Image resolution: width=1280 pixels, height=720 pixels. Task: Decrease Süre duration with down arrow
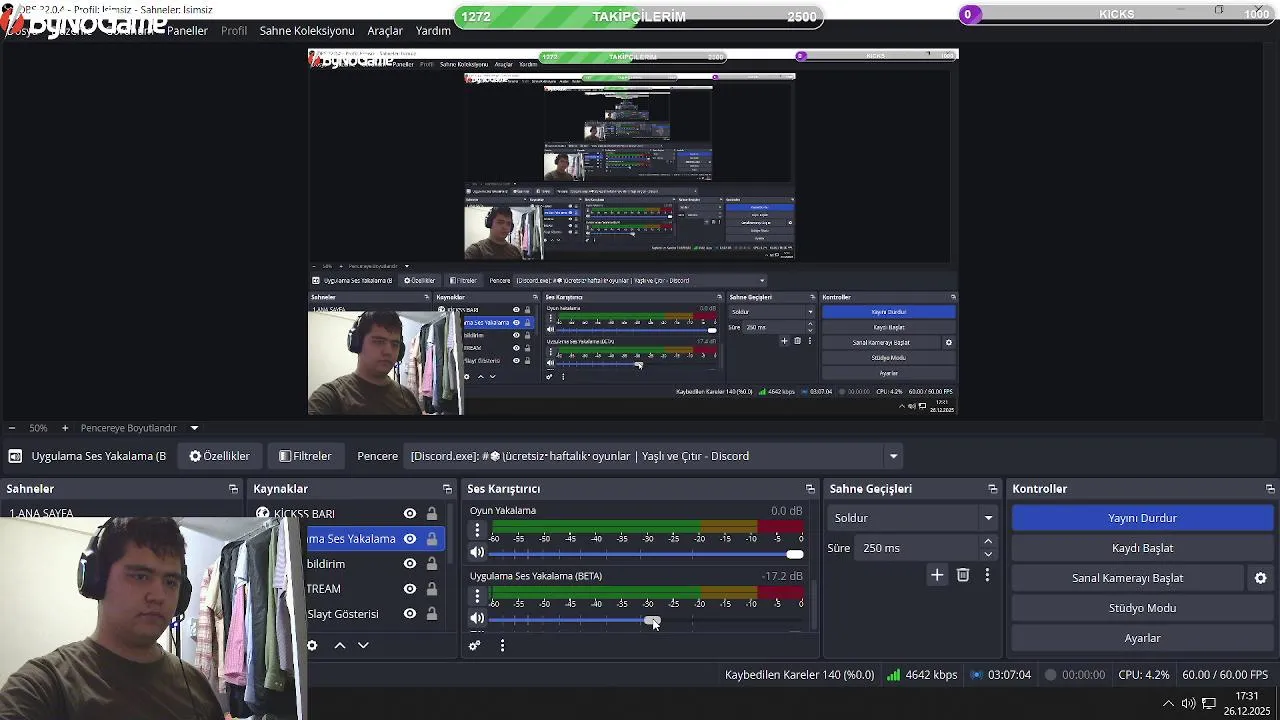[988, 554]
